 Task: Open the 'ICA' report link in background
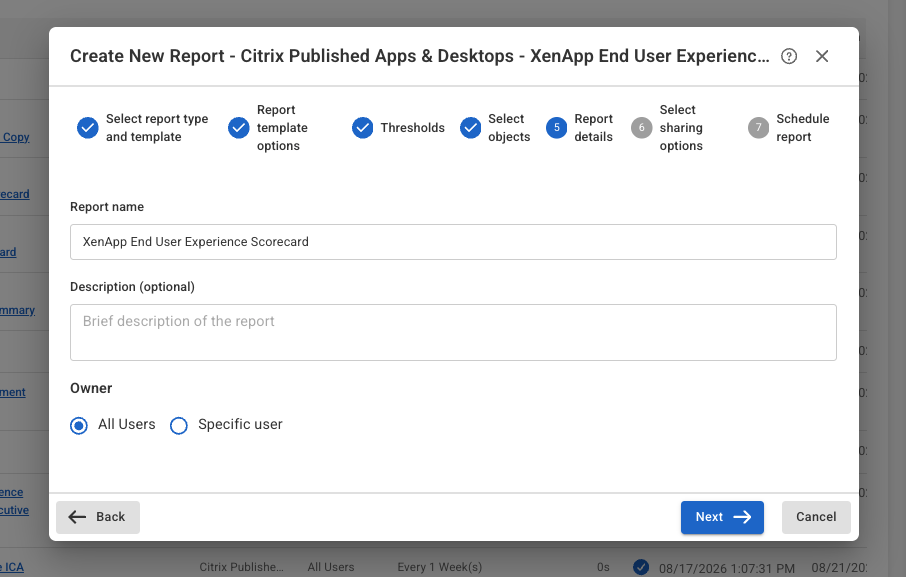click(x=12, y=567)
